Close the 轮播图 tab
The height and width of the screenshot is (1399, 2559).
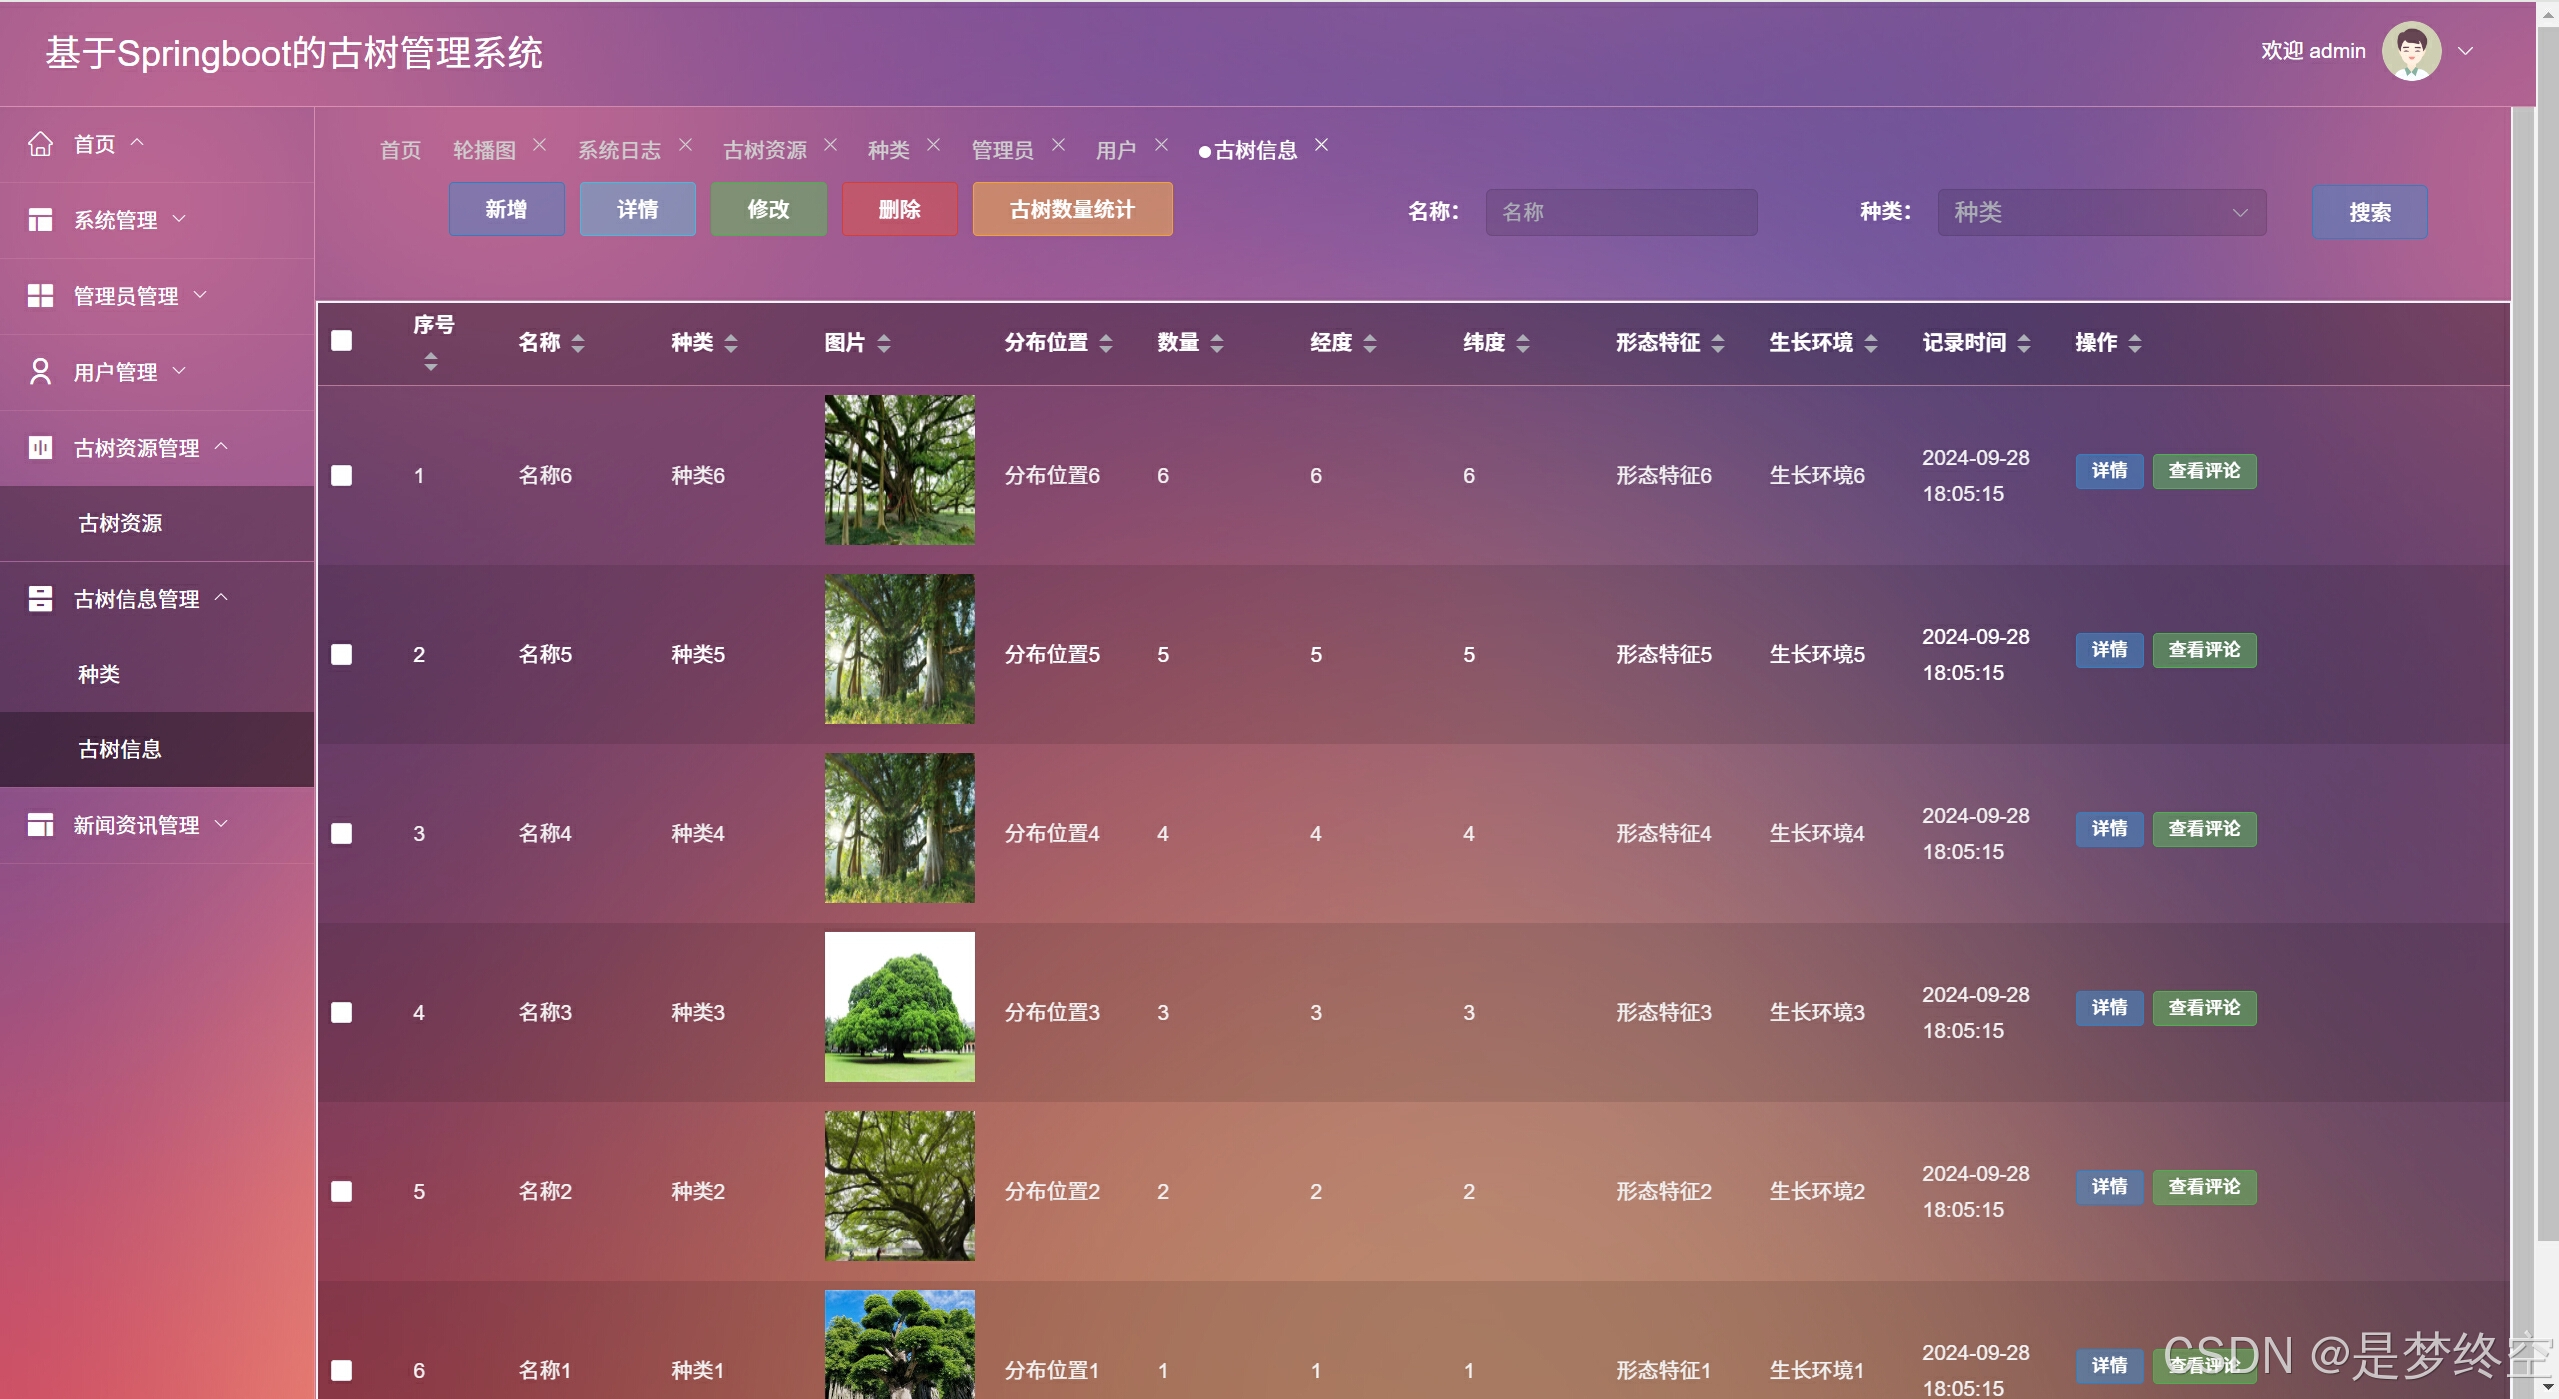point(539,145)
